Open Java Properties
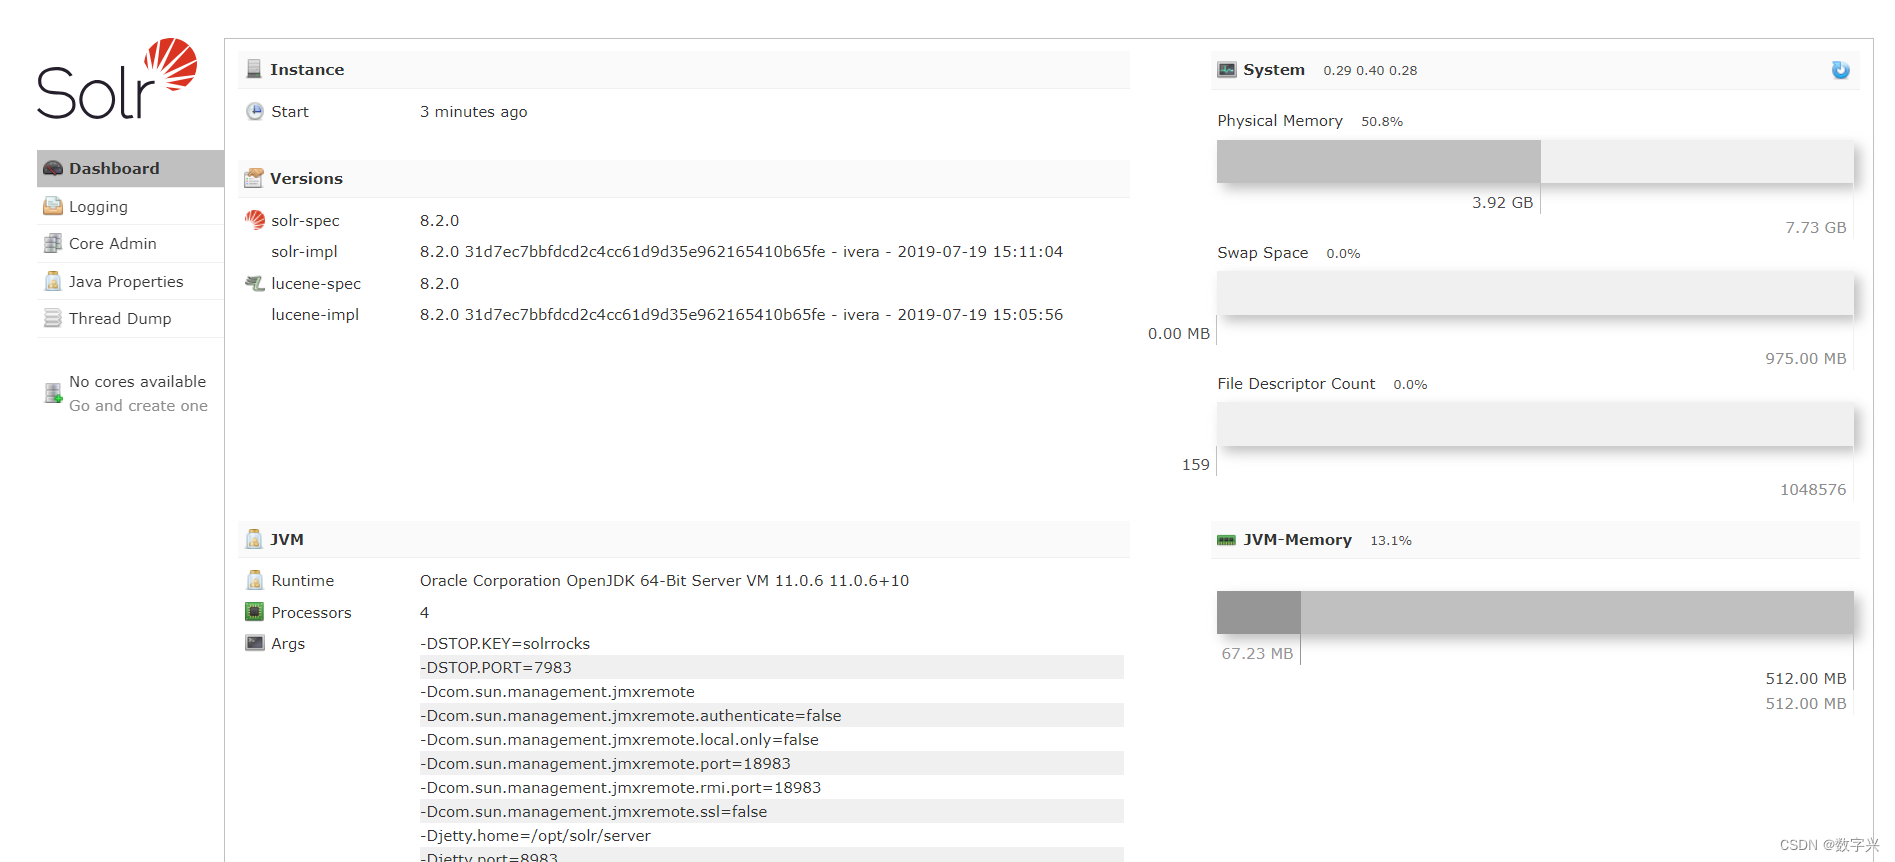This screenshot has height=862, width=1895. [x=130, y=281]
